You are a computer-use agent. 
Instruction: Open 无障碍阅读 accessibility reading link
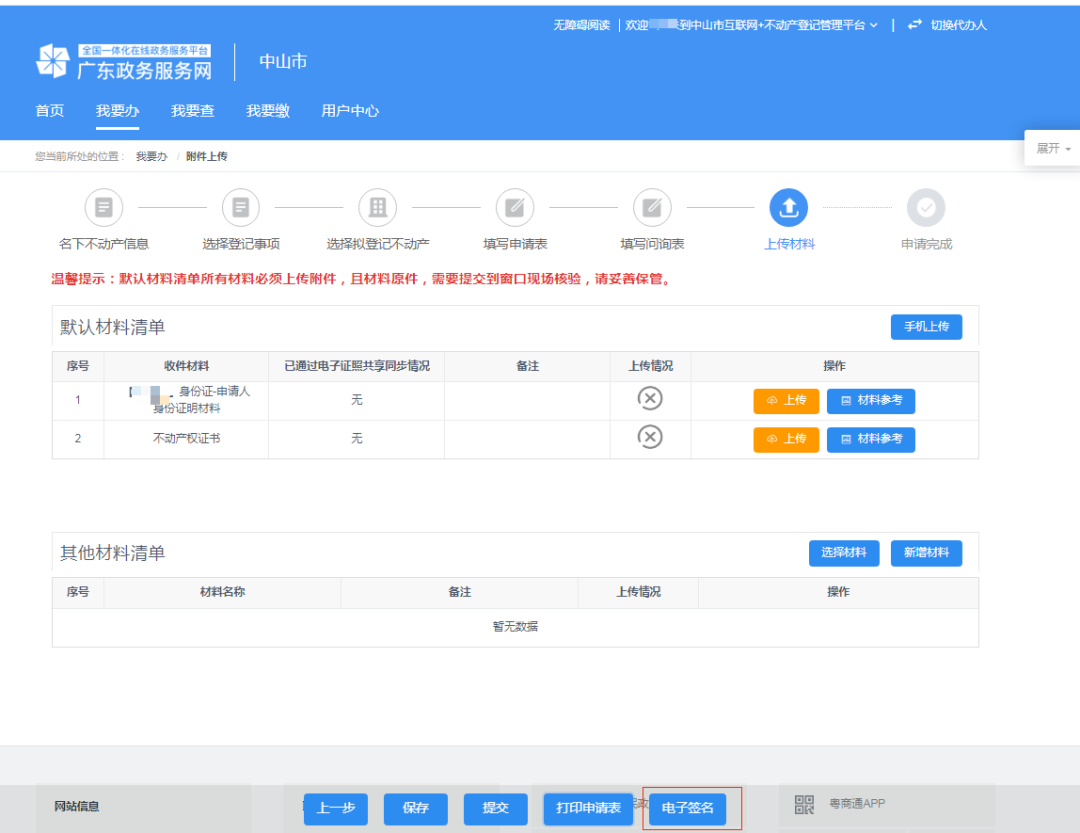coord(581,24)
